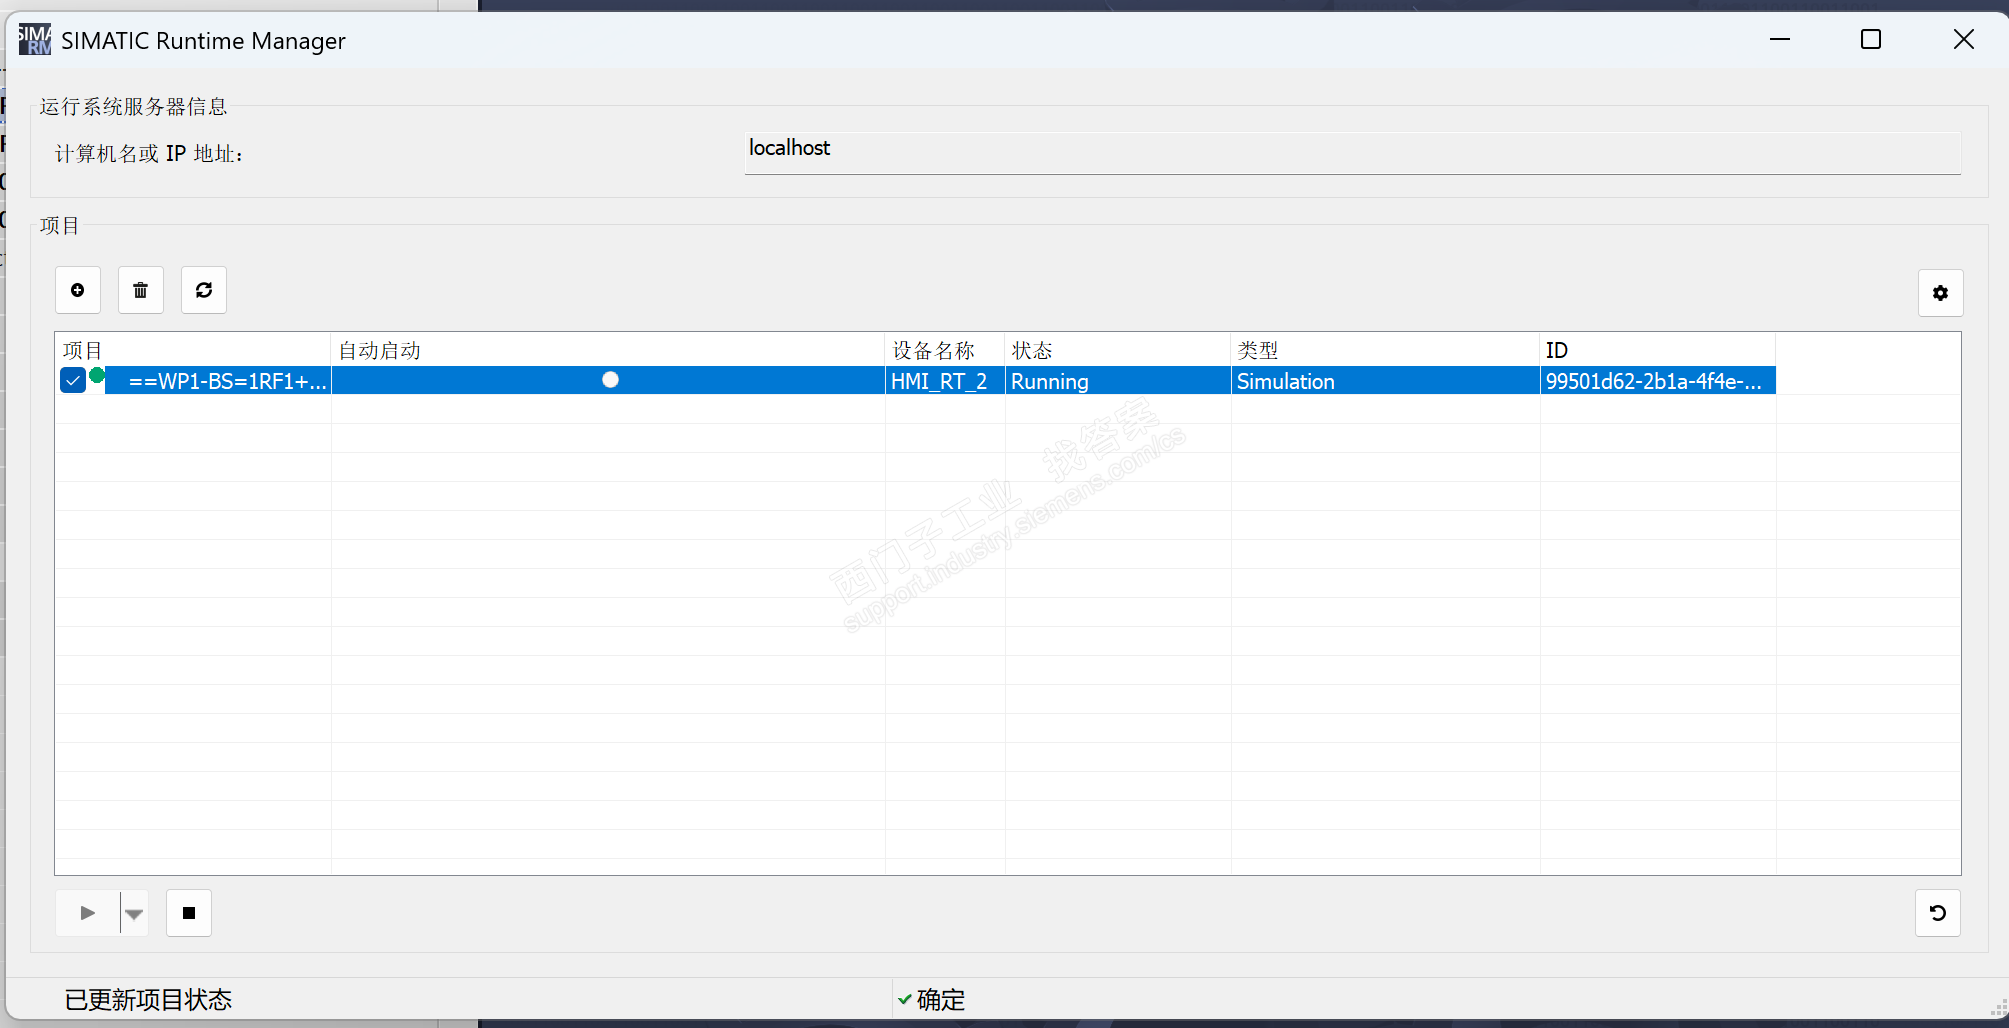
Task: Click the 已更新项目状态 status bar message
Action: pyautogui.click(x=148, y=1000)
